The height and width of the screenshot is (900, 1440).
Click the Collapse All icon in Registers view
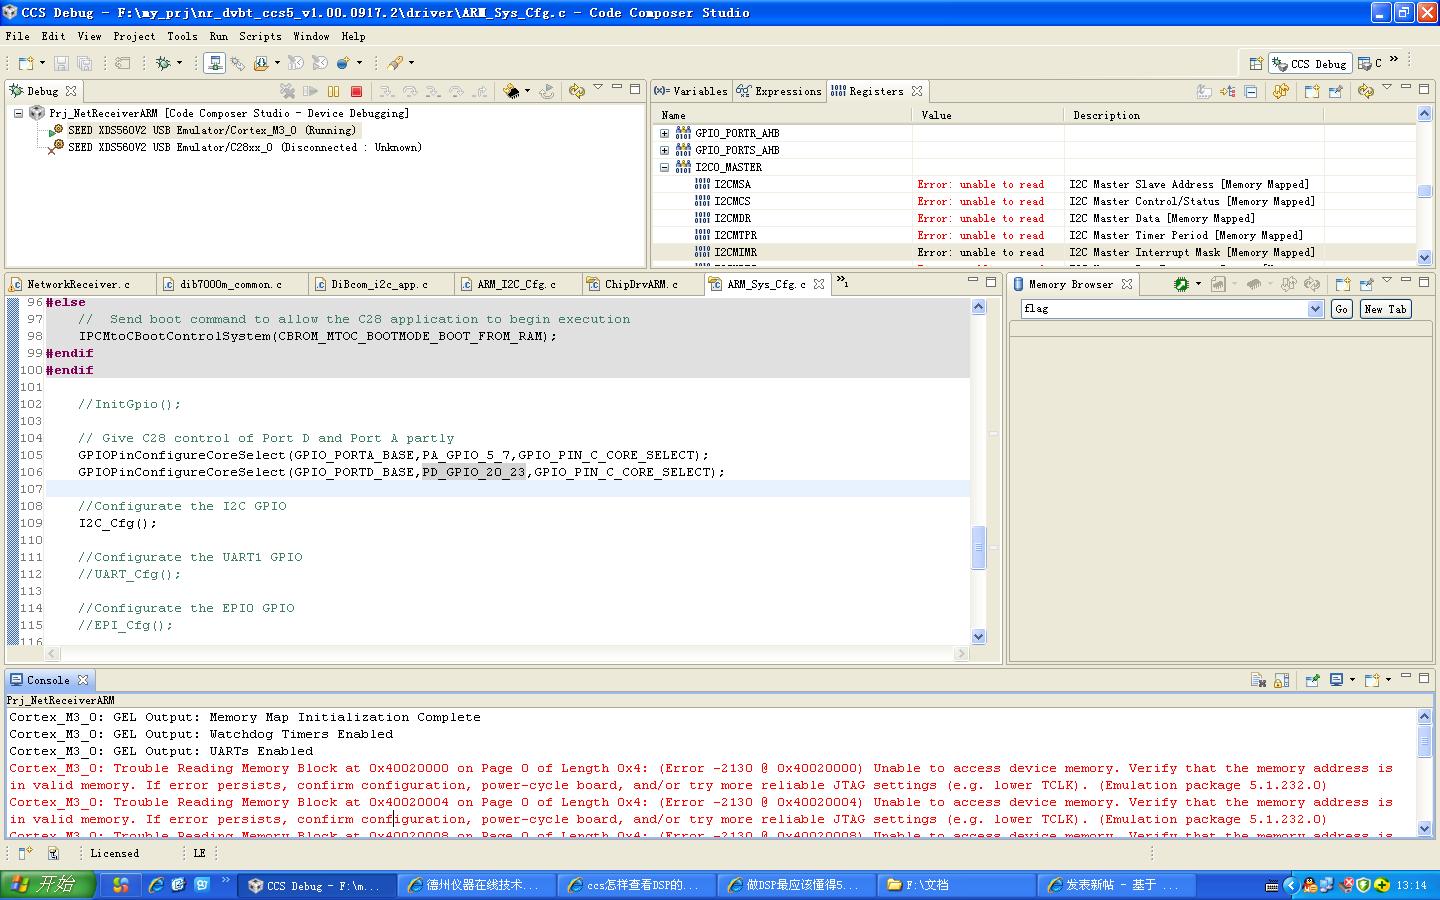tap(1251, 91)
